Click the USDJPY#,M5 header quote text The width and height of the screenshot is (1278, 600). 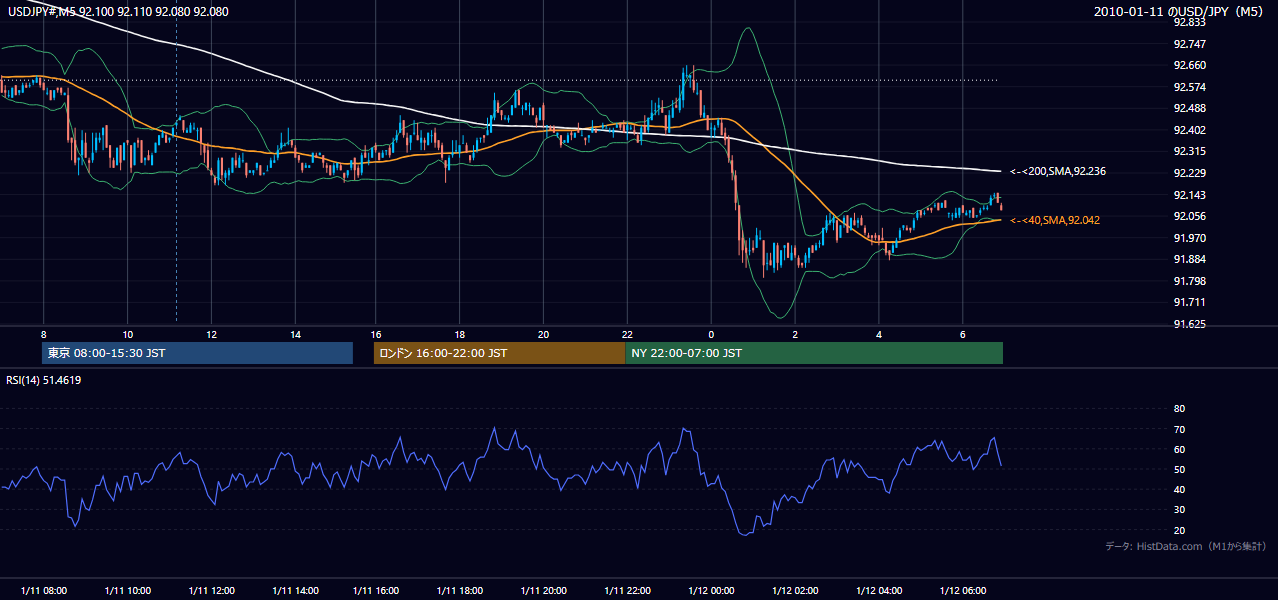[x=118, y=11]
